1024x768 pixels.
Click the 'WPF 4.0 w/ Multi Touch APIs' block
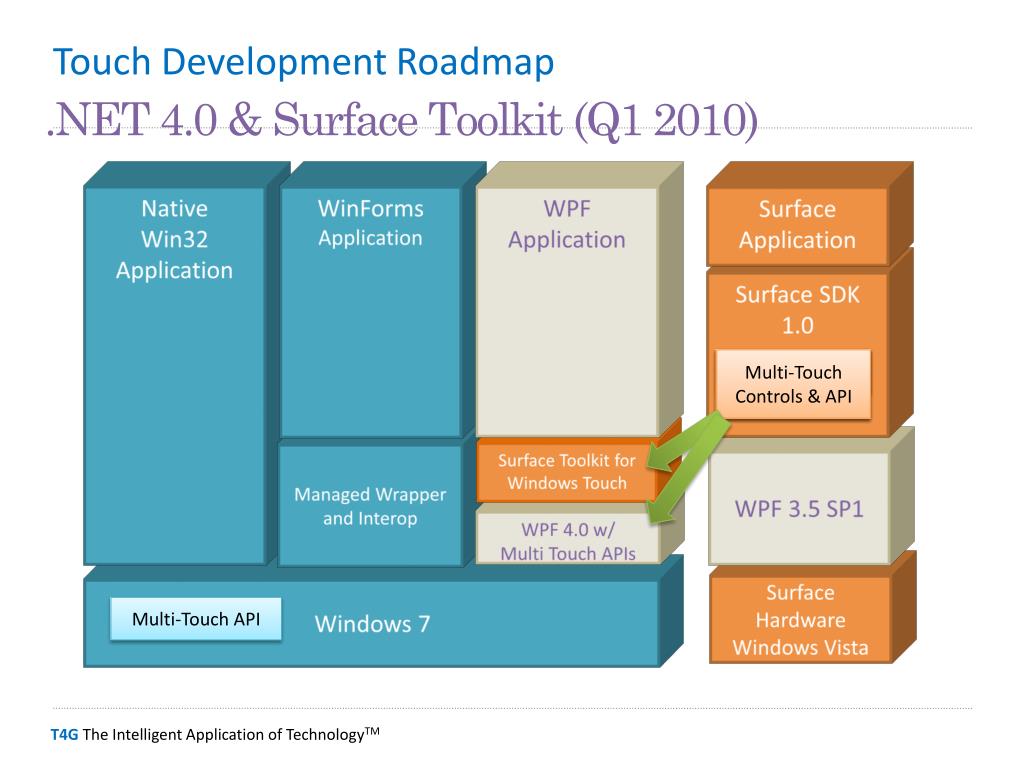click(x=568, y=538)
